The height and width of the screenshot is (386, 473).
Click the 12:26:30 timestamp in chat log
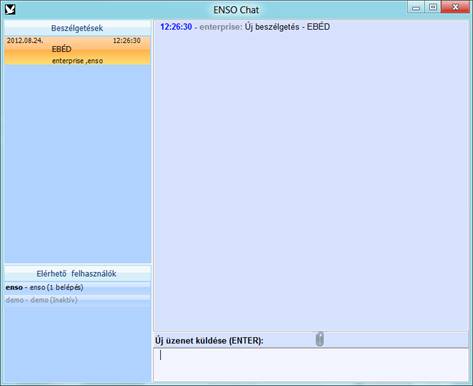pos(176,27)
